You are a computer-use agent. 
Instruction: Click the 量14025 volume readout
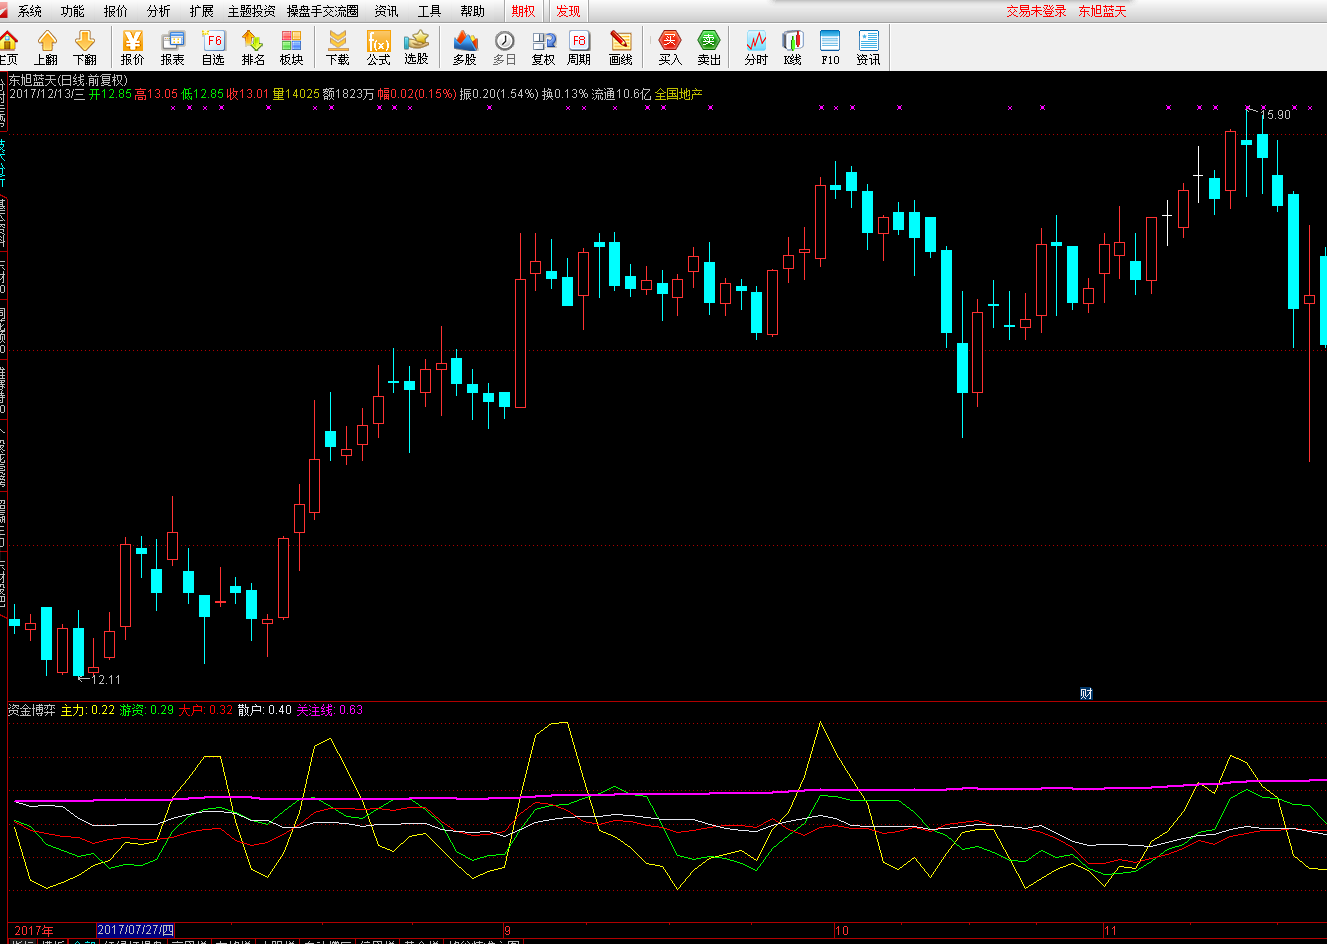click(x=296, y=94)
